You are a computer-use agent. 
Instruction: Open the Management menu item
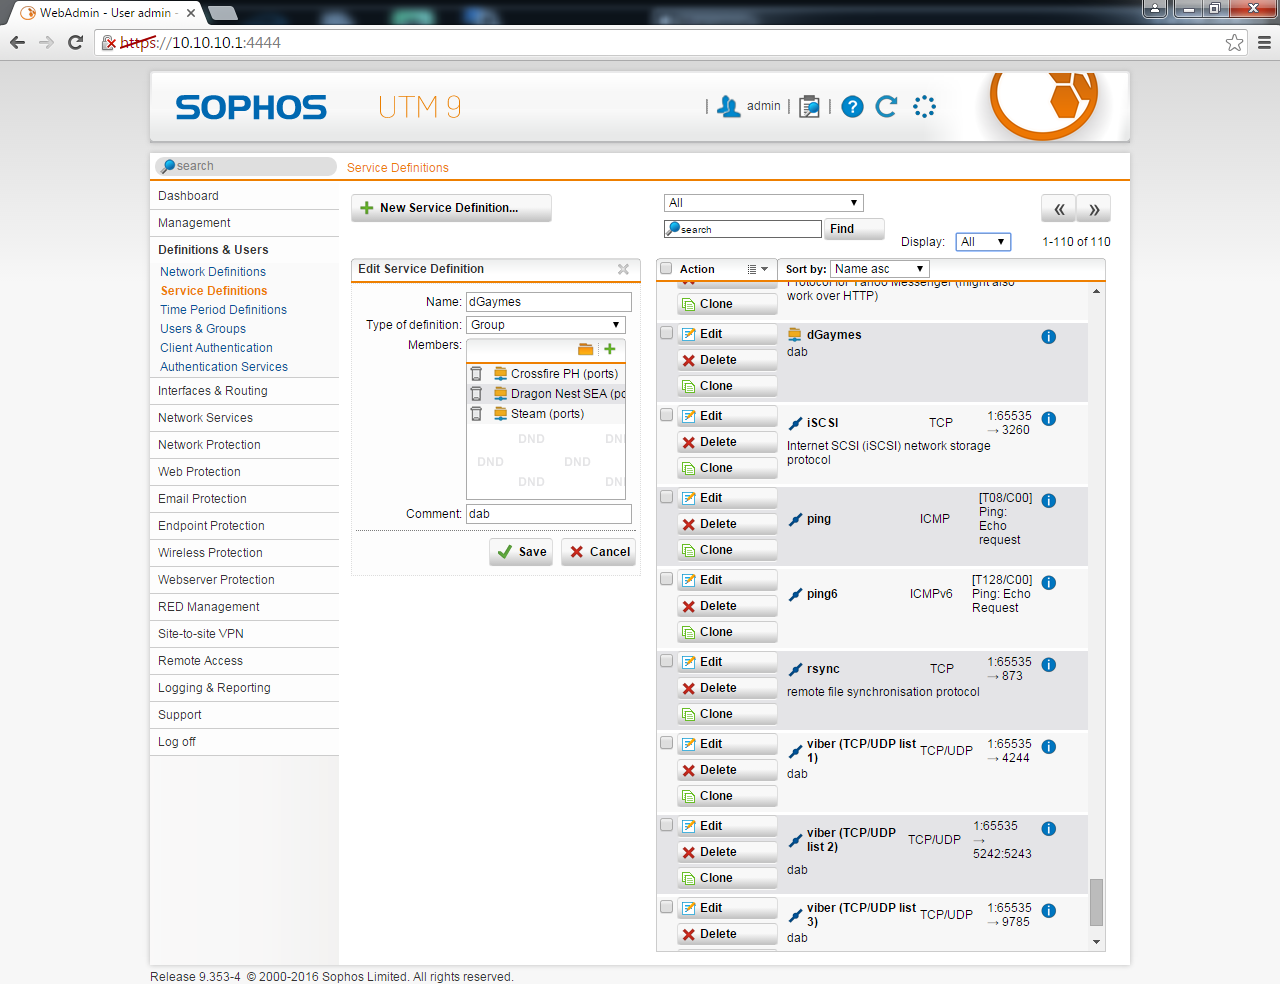pos(245,223)
